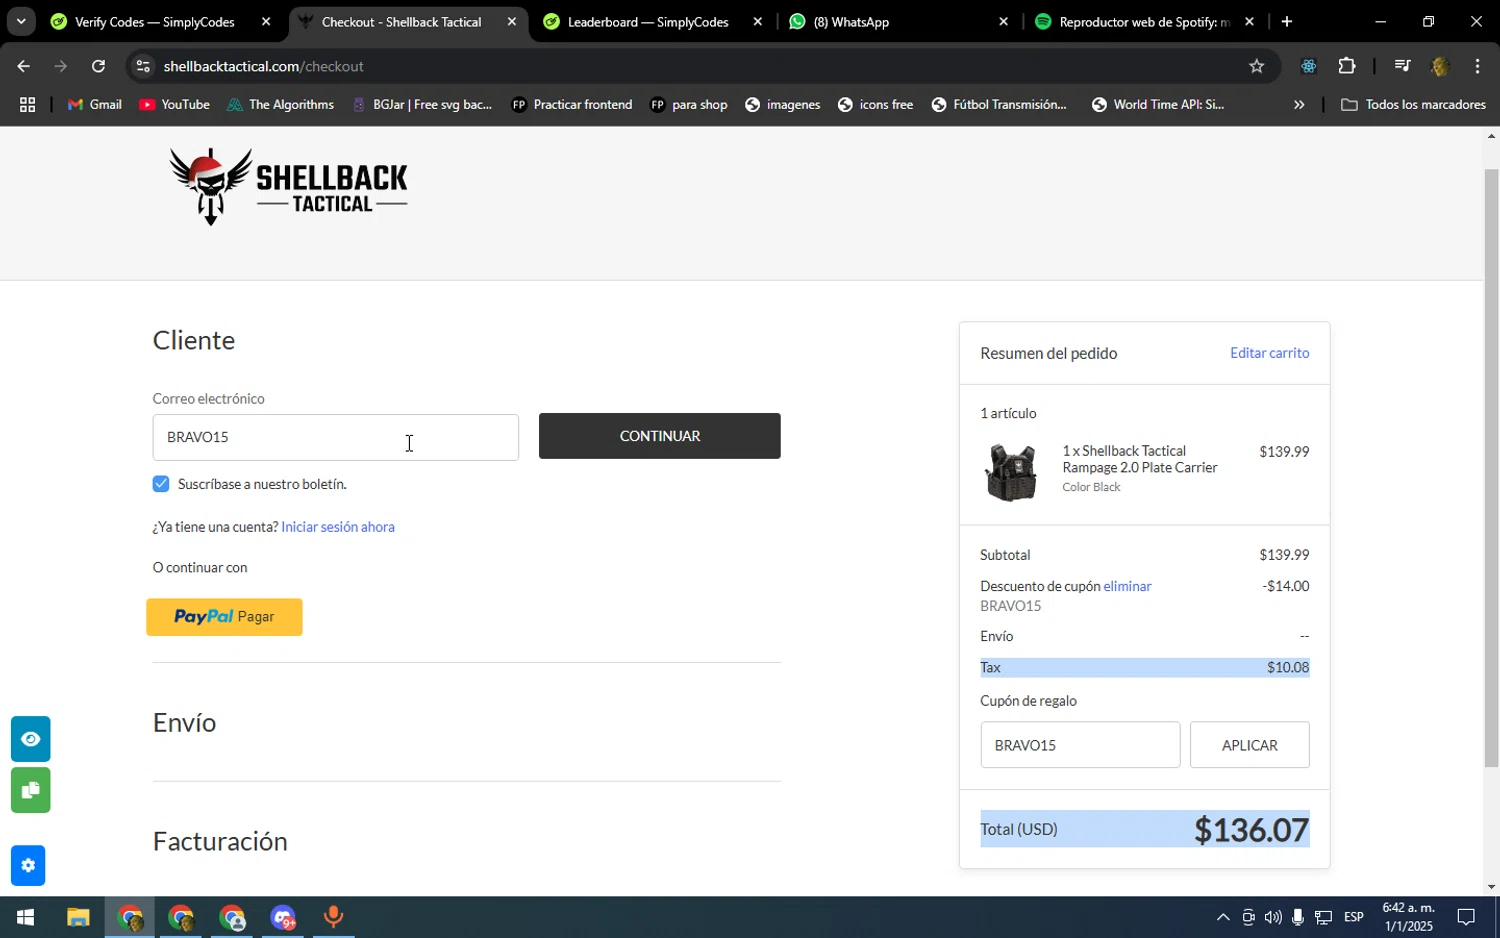Open the Windows Start menu
This screenshot has height=938, width=1500.
[x=25, y=917]
